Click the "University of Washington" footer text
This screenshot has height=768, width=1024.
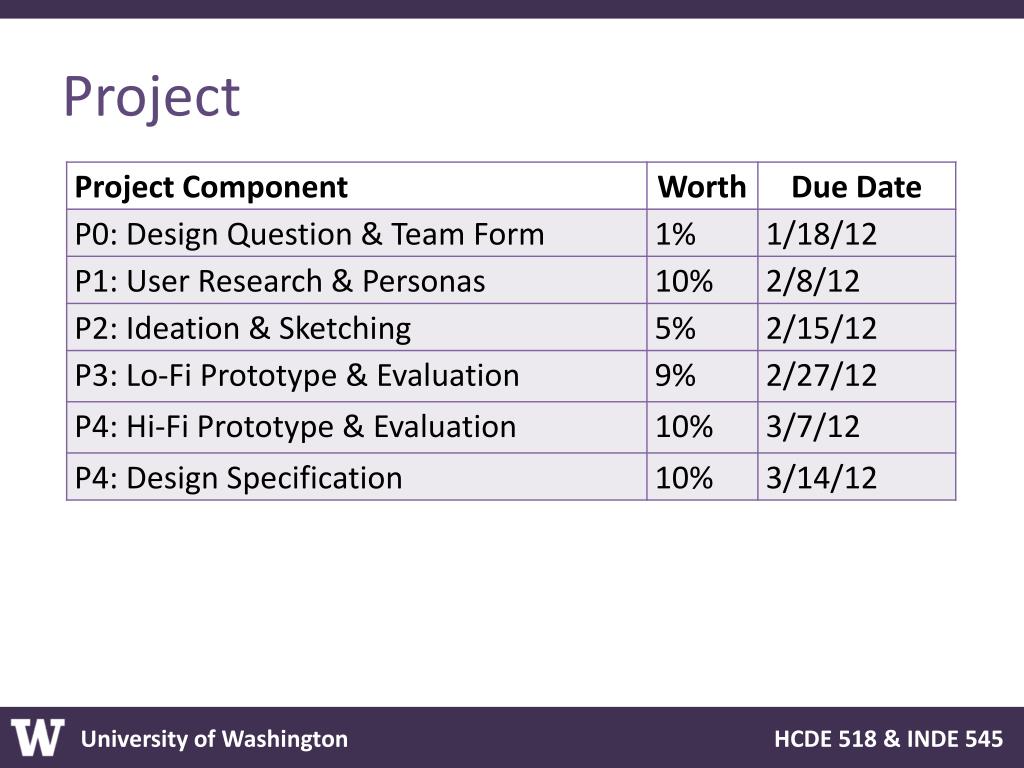(x=214, y=739)
